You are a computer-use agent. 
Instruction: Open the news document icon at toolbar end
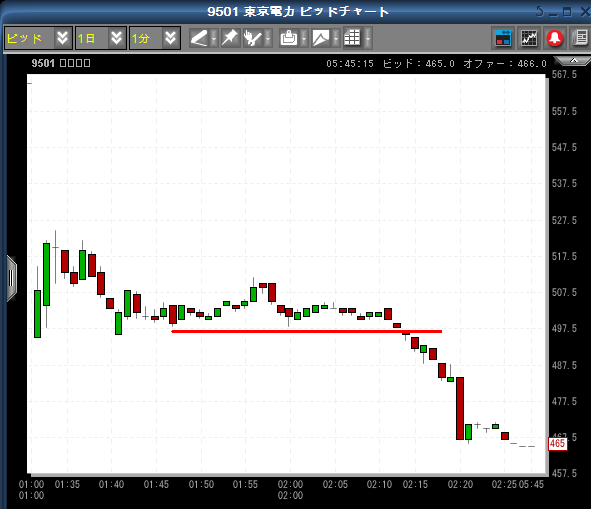point(581,38)
